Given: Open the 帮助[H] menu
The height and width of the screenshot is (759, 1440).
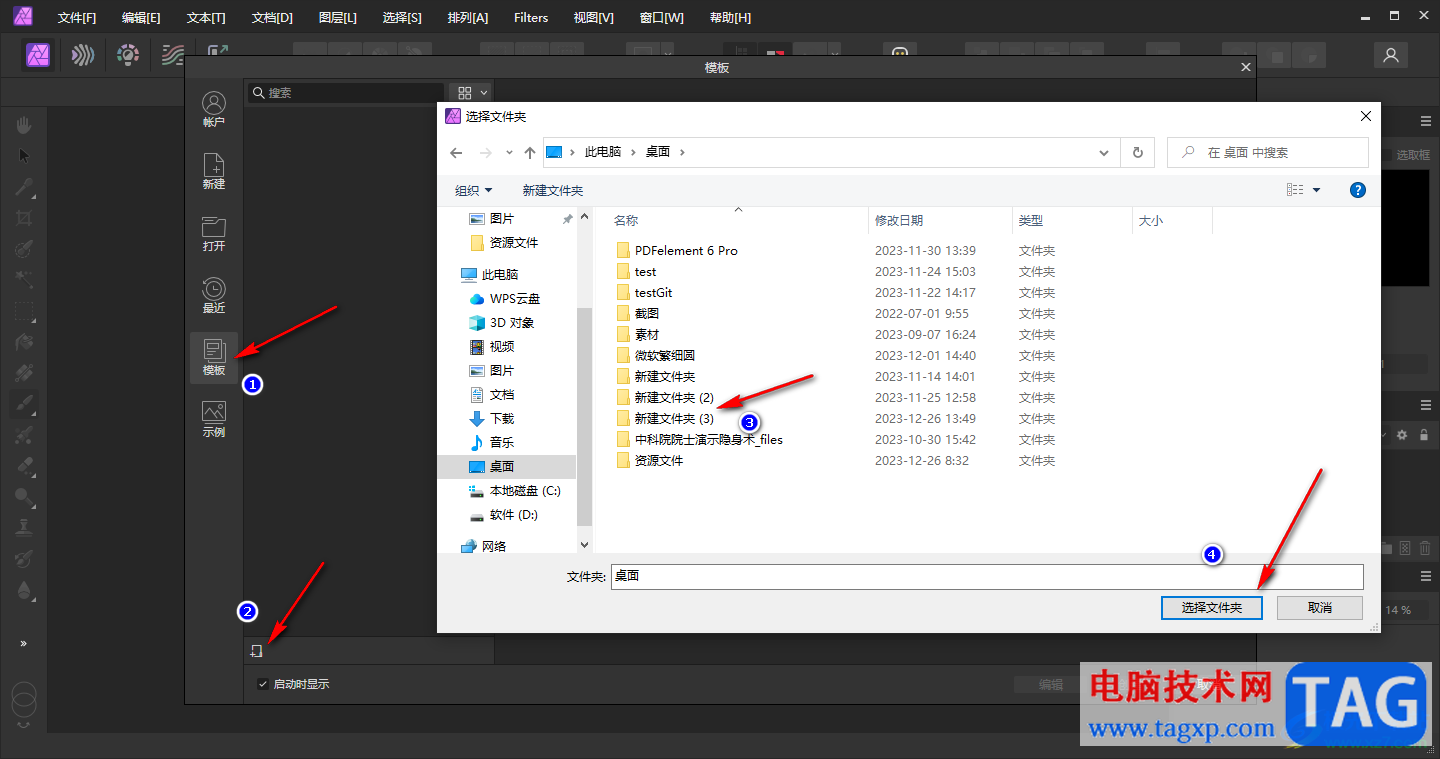Looking at the screenshot, I should [x=730, y=18].
